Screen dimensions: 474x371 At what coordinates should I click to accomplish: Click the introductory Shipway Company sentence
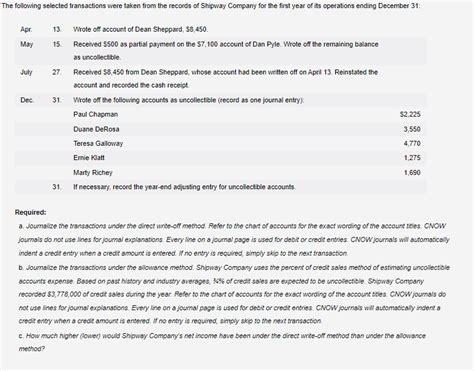pos(211,6)
